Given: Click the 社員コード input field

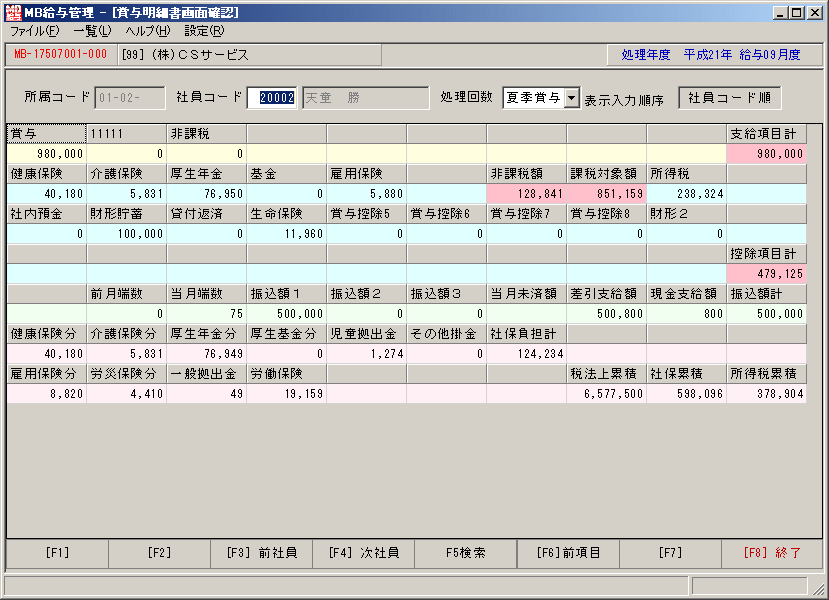Looking at the screenshot, I should pos(272,98).
